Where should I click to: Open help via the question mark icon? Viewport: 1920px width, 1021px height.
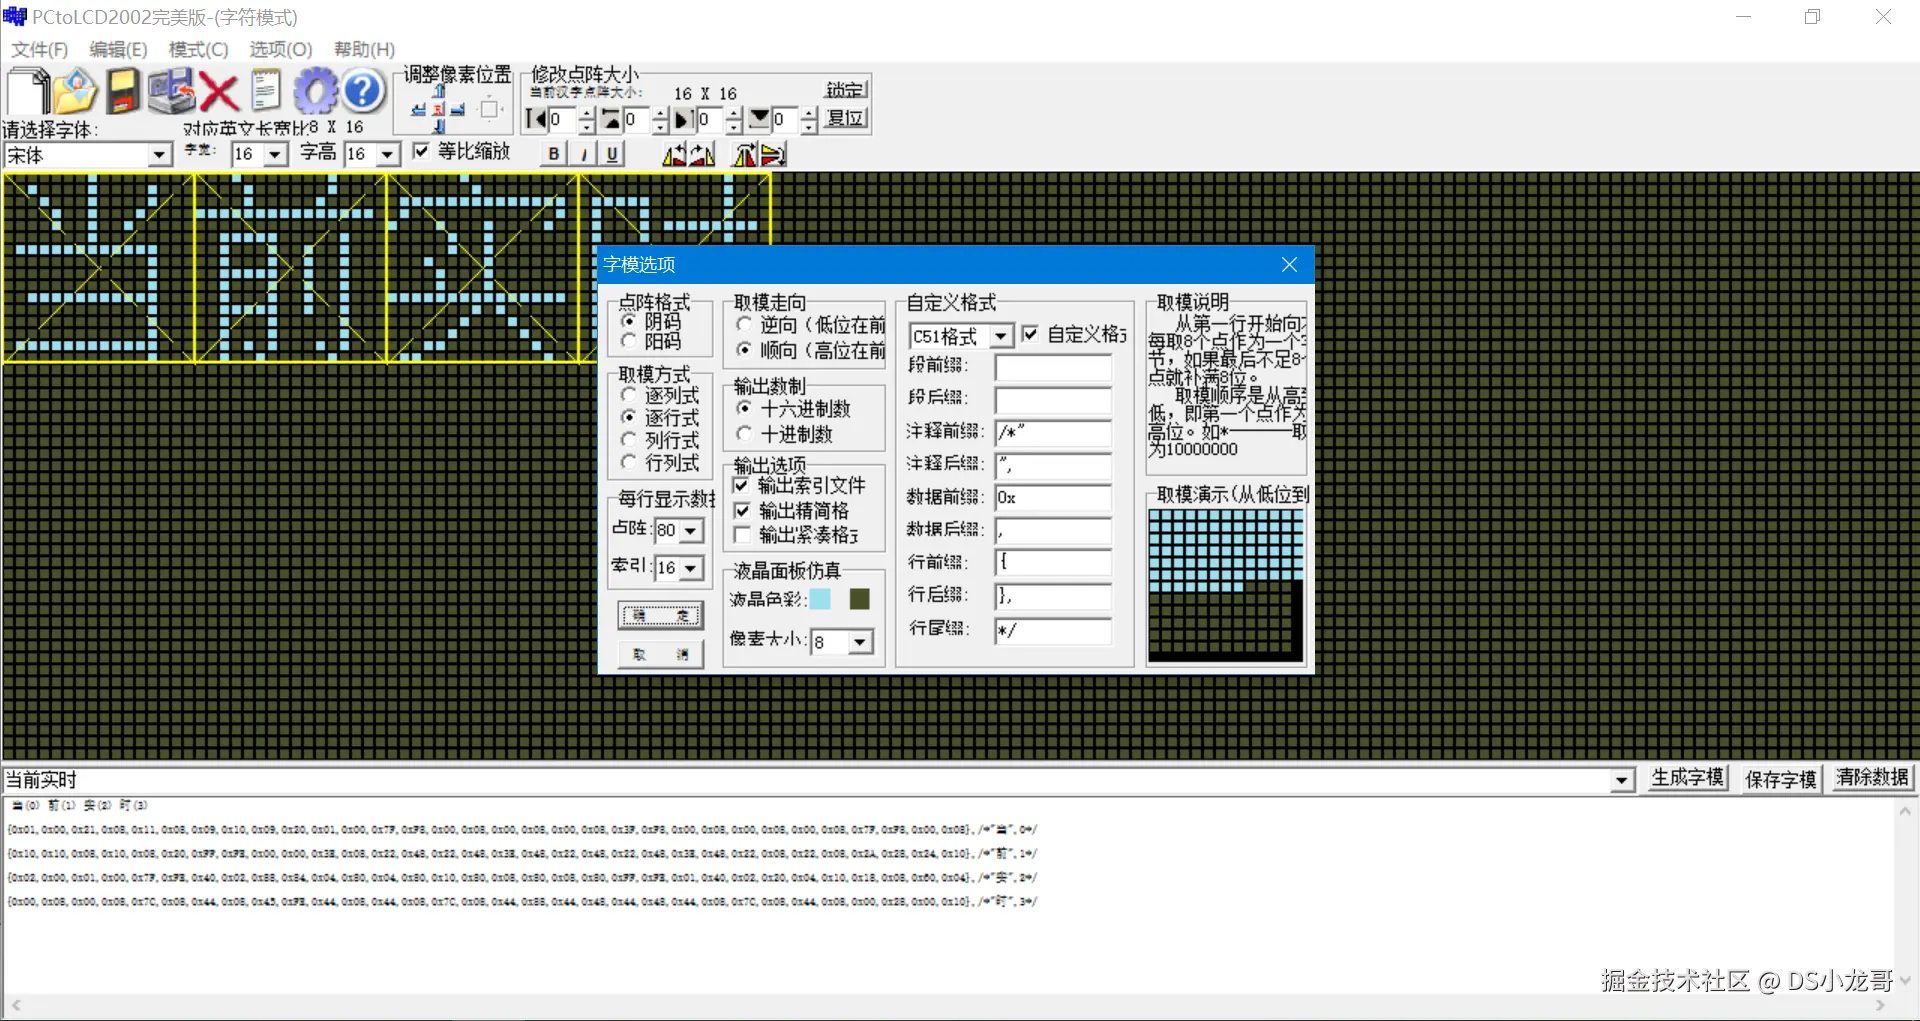(363, 90)
